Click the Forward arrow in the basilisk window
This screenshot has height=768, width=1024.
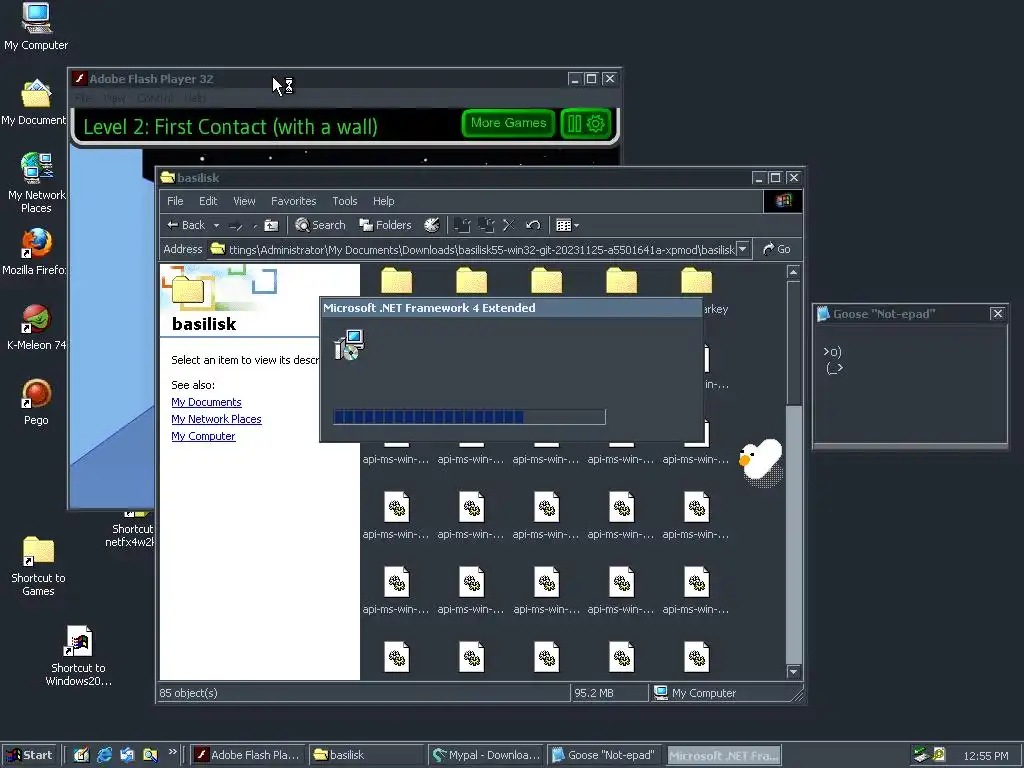[x=236, y=225]
